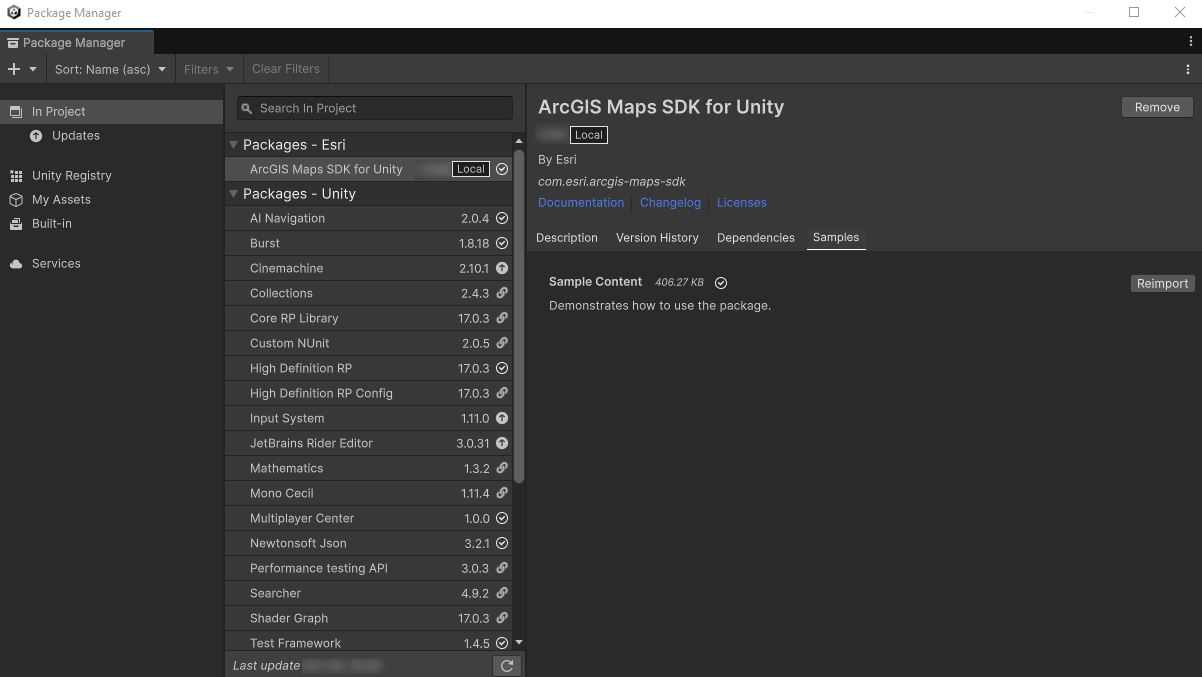Click the refresh package list icon

(x=507, y=665)
